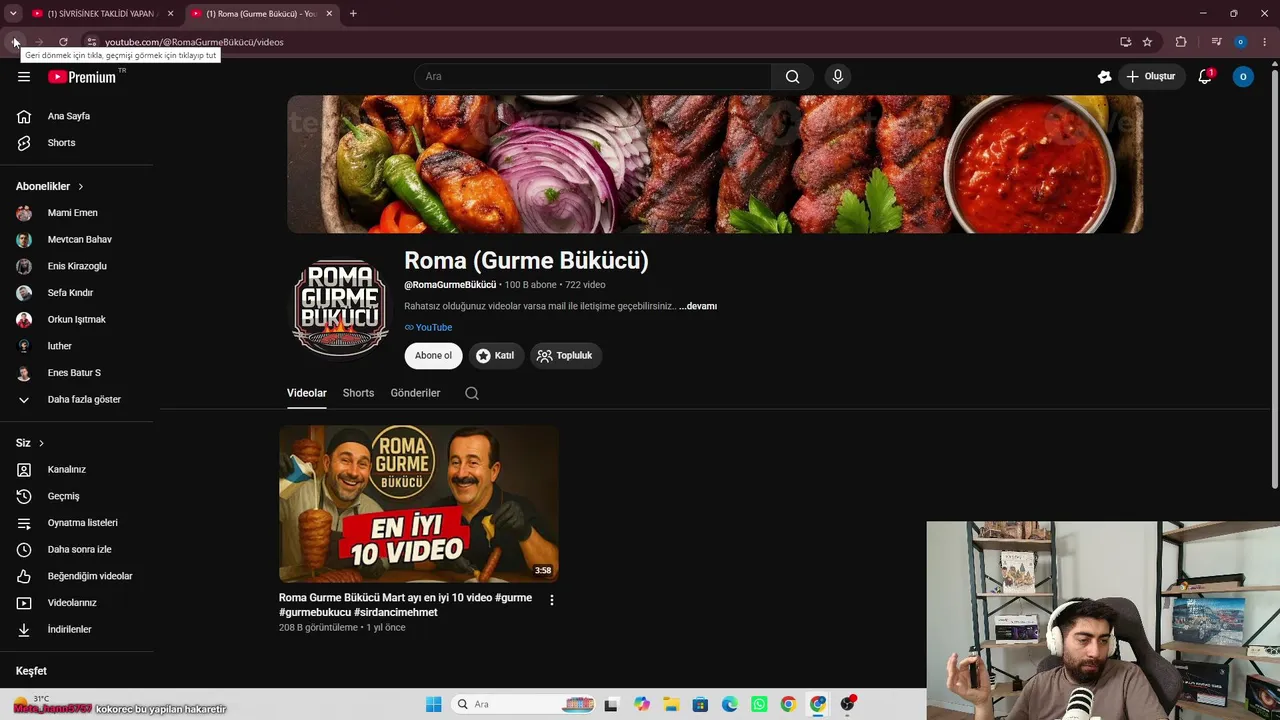This screenshot has height=720, width=1280.
Task: Bookmark this page with the star icon
Action: tap(1147, 42)
